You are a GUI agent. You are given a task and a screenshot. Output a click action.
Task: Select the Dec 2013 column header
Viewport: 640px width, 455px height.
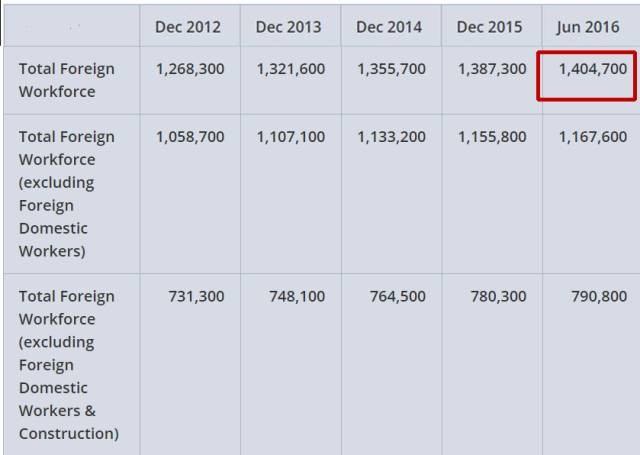[x=290, y=27]
